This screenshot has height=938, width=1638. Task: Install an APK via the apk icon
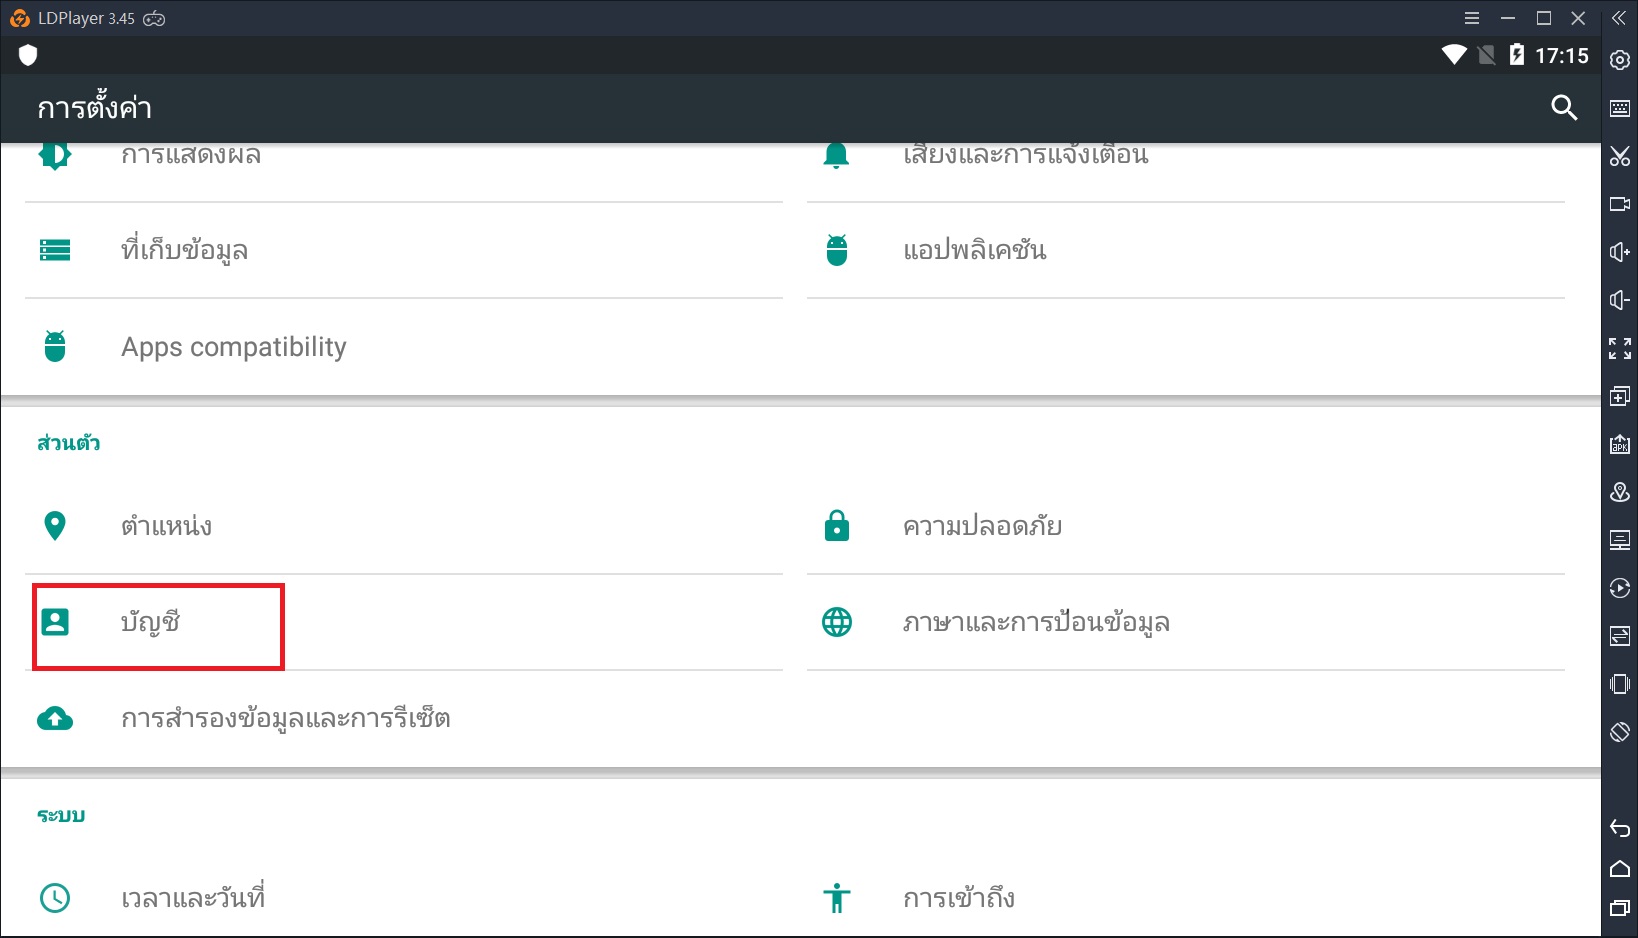pyautogui.click(x=1620, y=444)
